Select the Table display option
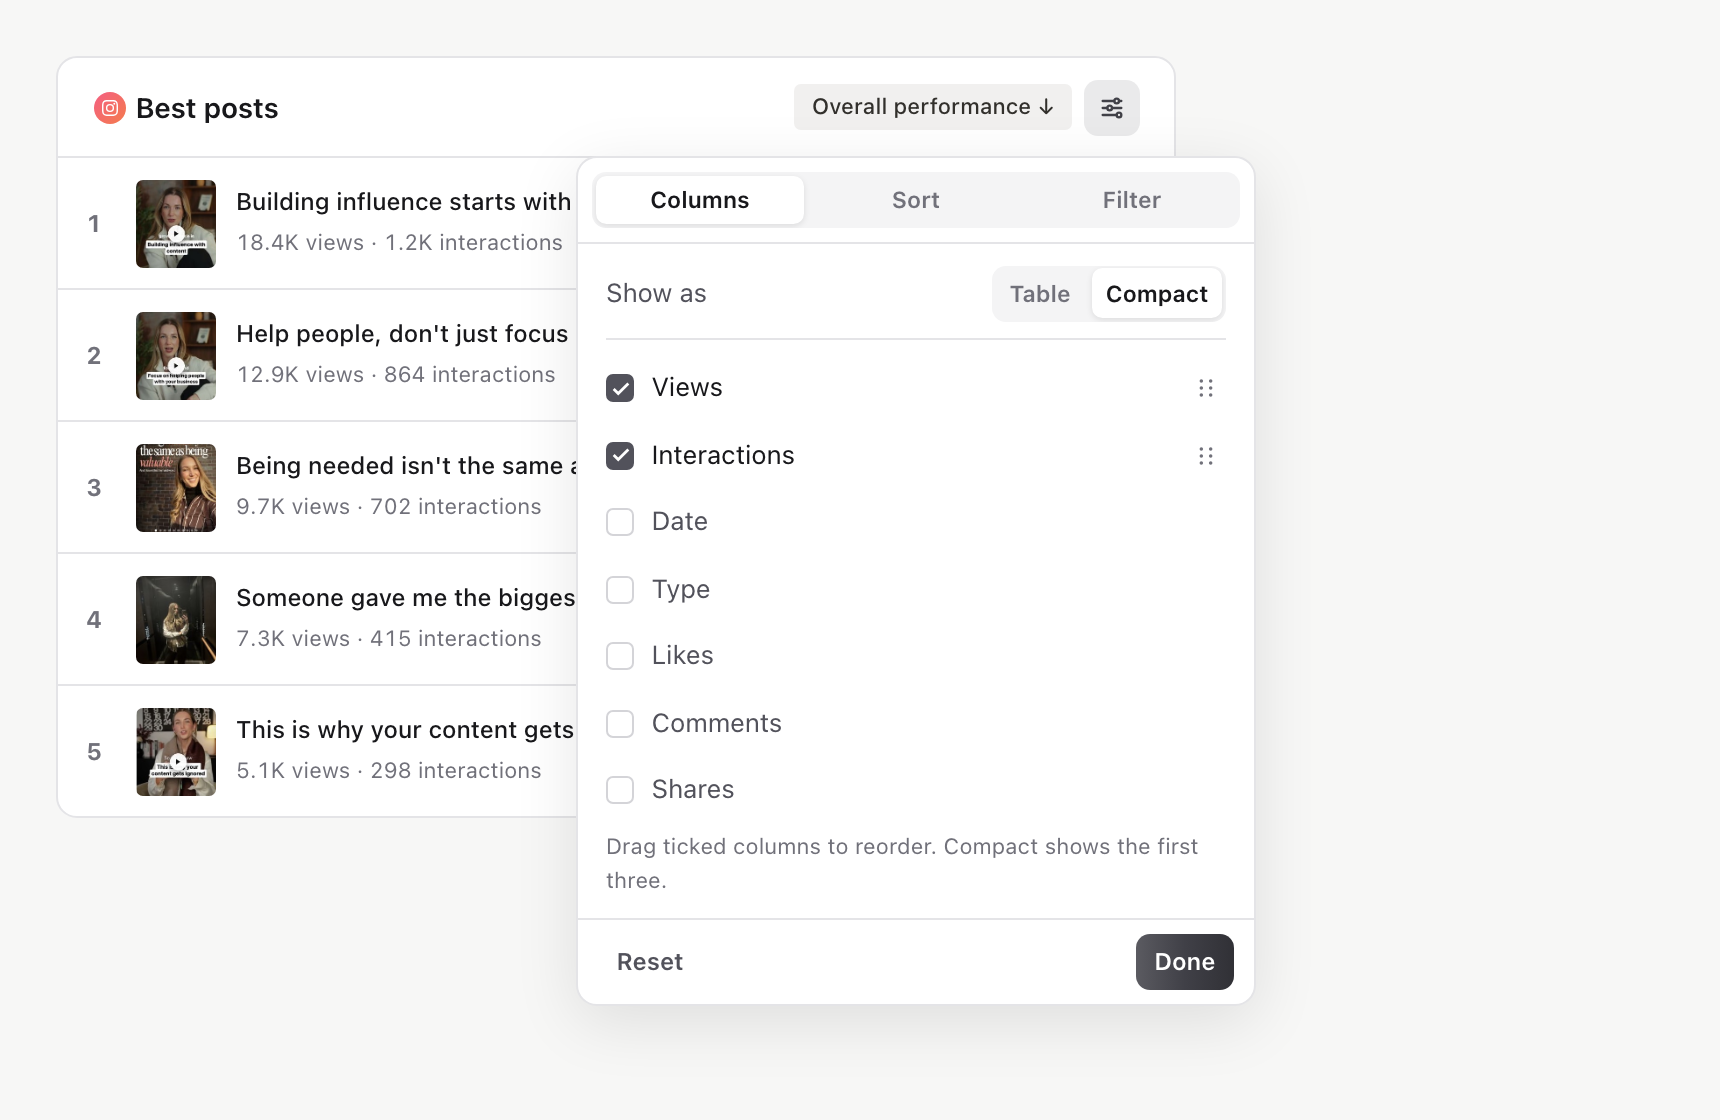 tap(1040, 294)
